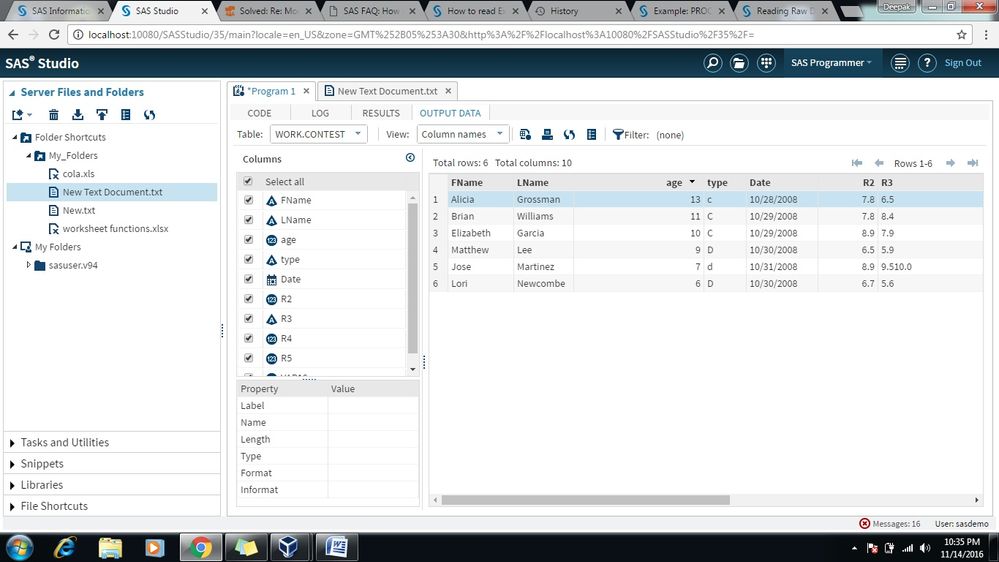Expand the Libraries section
This screenshot has height=562, width=999.
[12, 486]
